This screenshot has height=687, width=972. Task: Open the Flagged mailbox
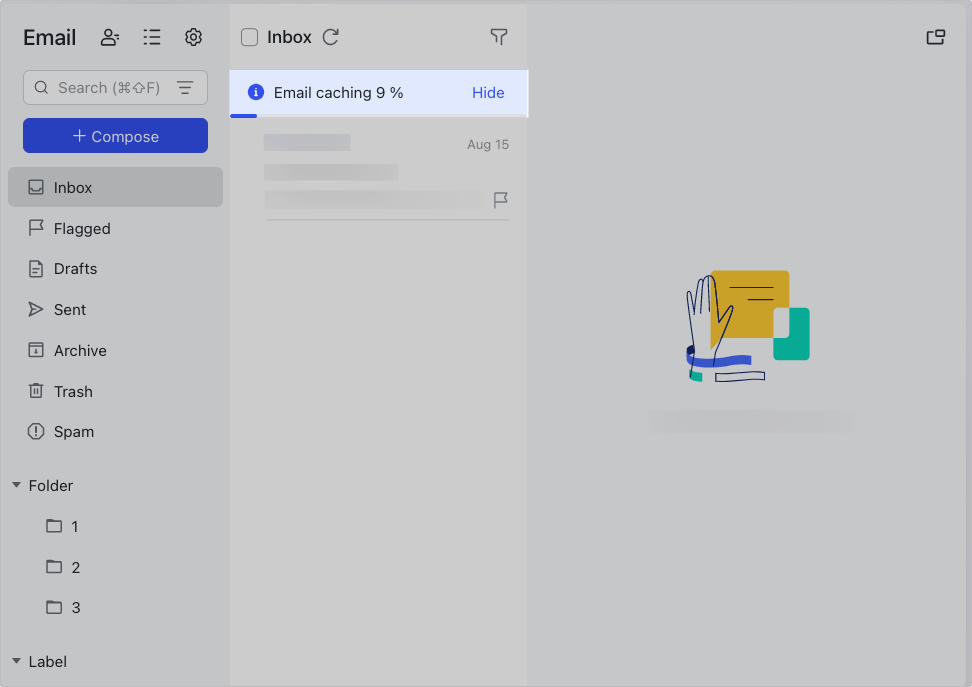82,229
